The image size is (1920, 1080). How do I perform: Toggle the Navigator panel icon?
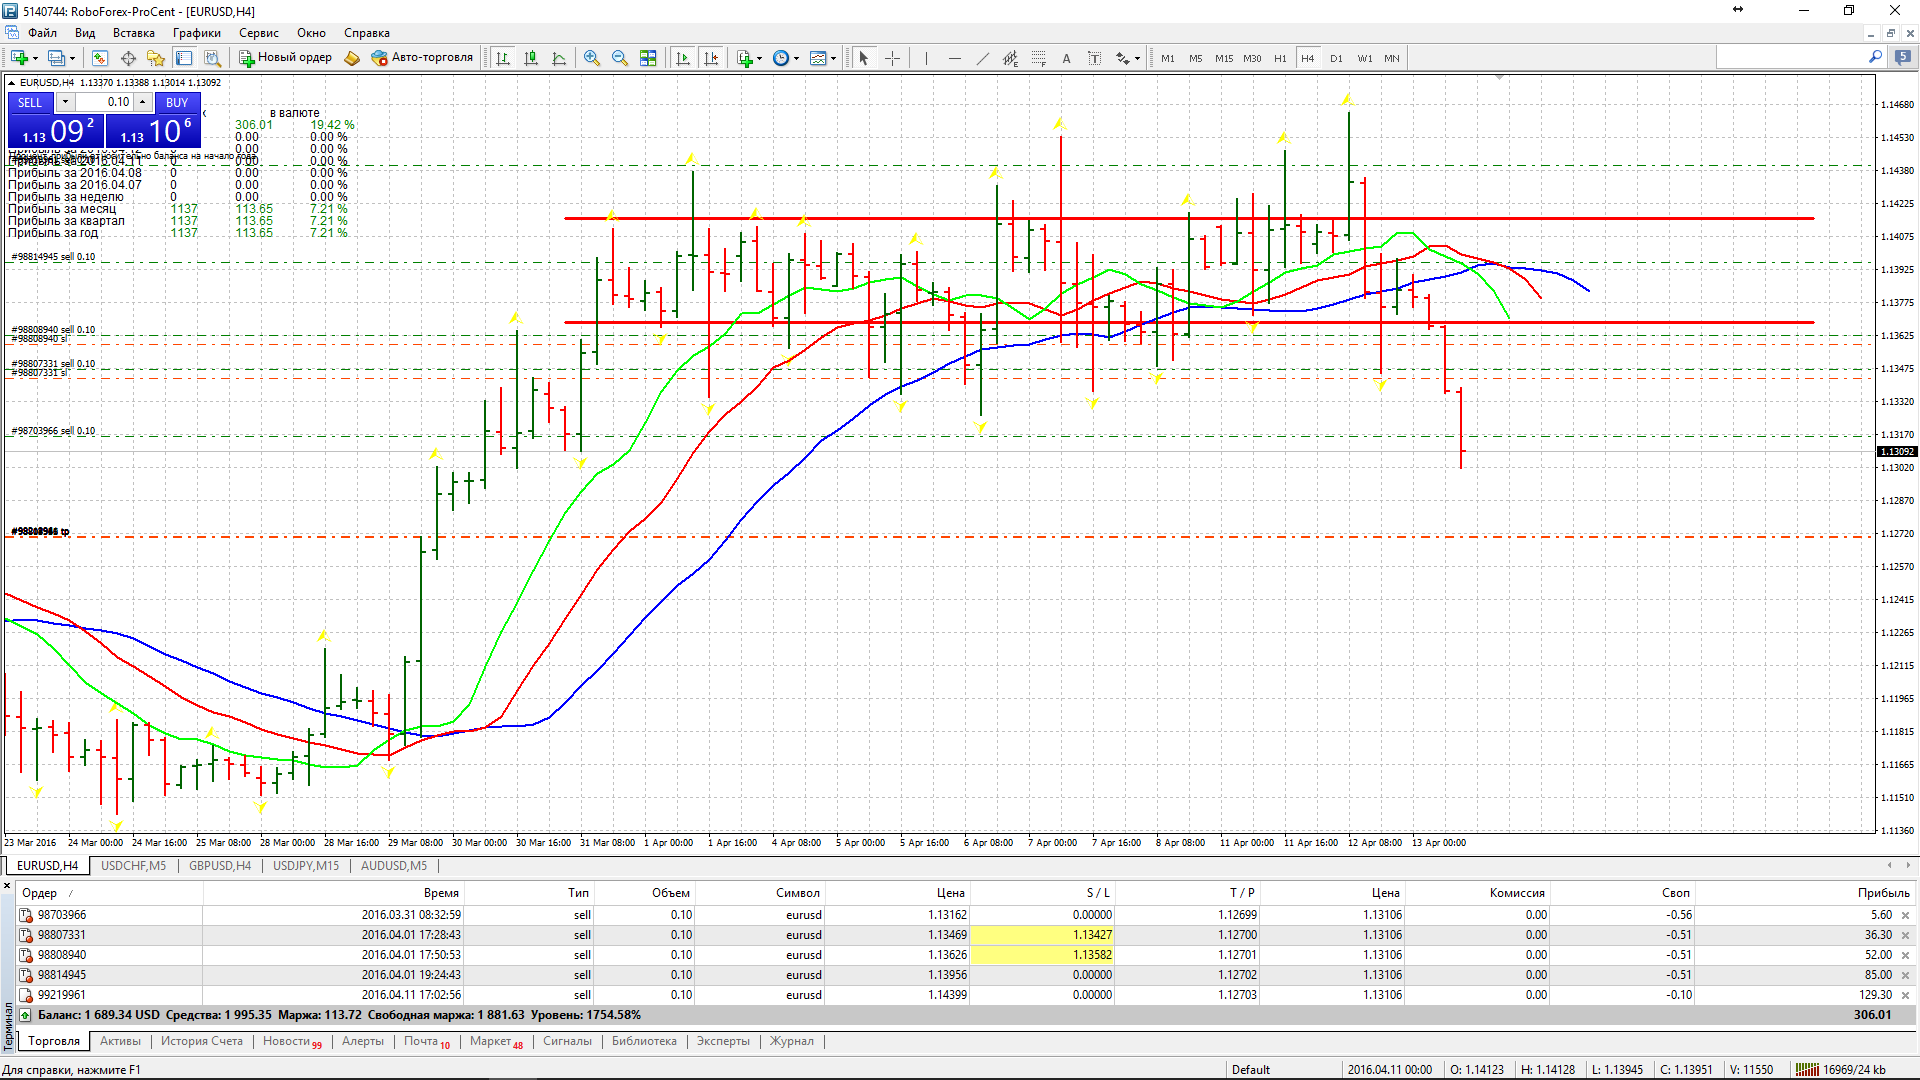point(156,58)
